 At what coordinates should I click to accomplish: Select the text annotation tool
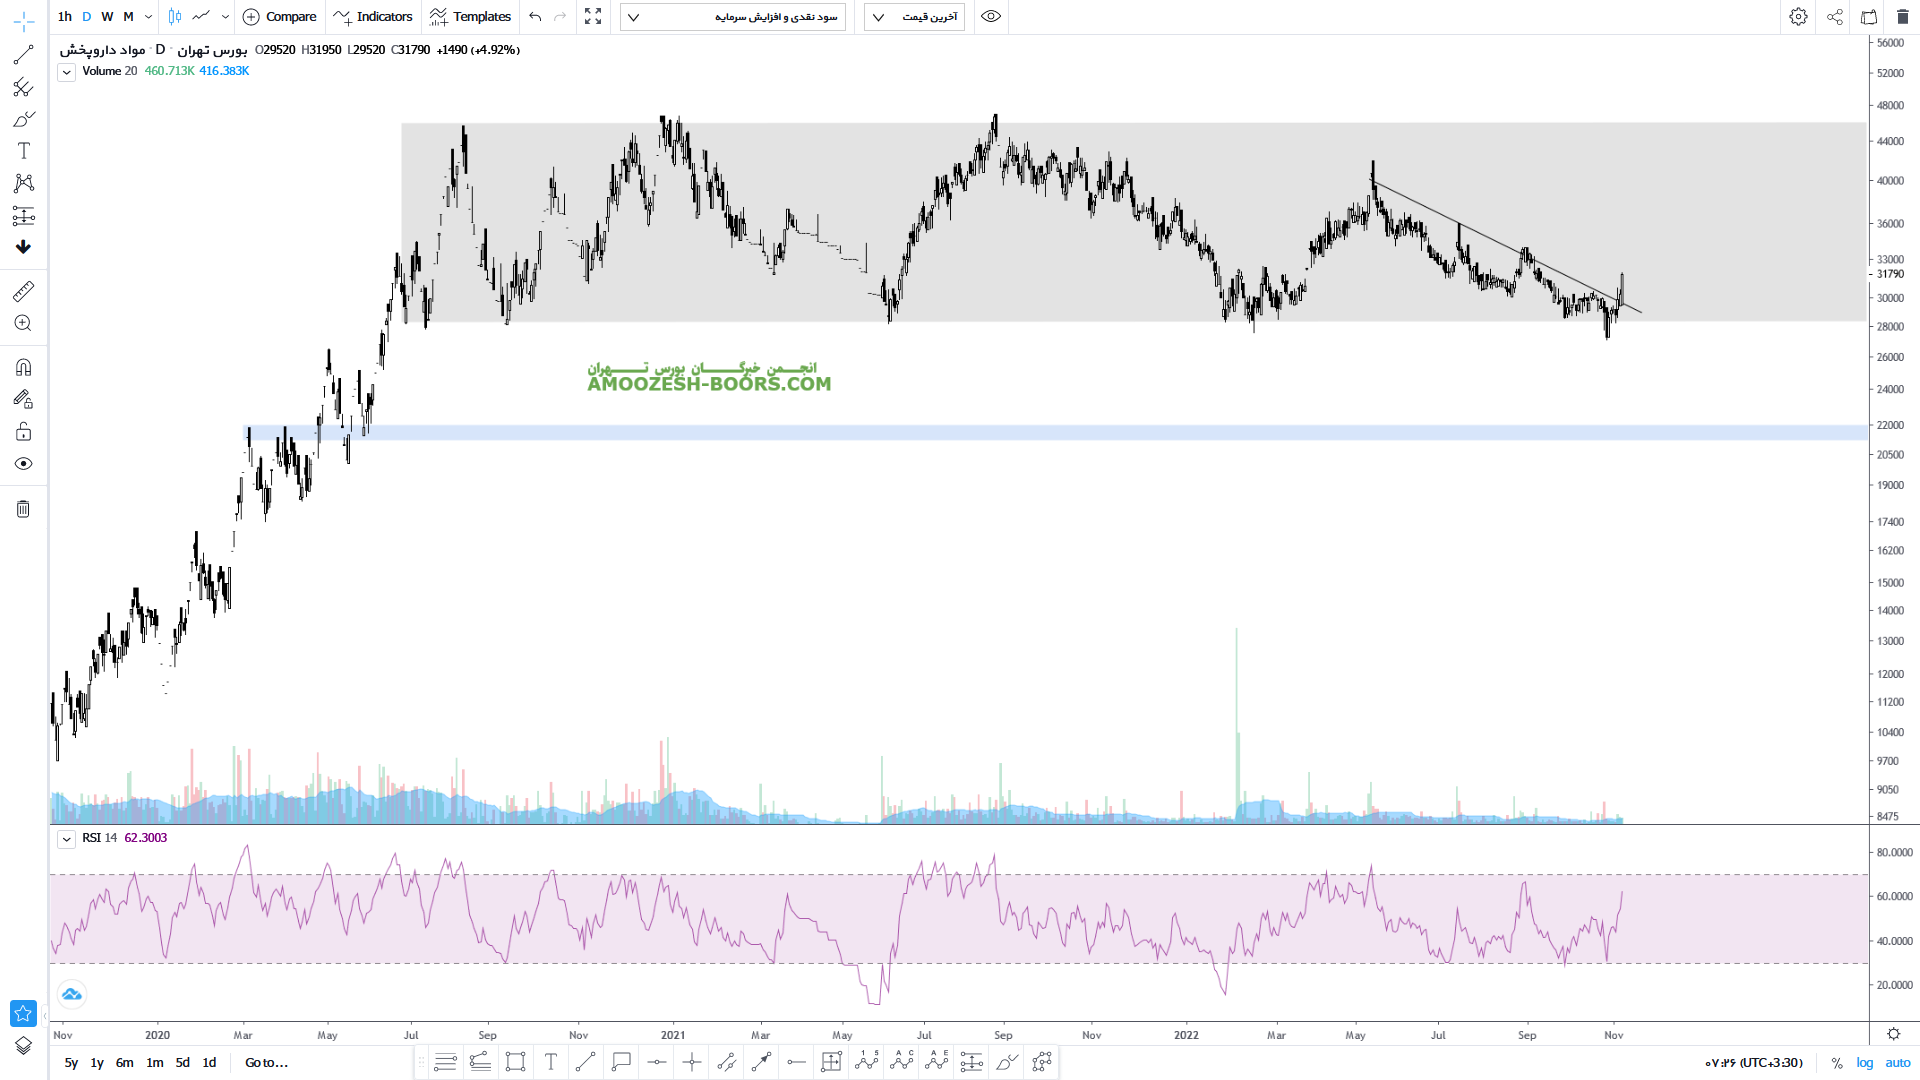click(x=23, y=151)
